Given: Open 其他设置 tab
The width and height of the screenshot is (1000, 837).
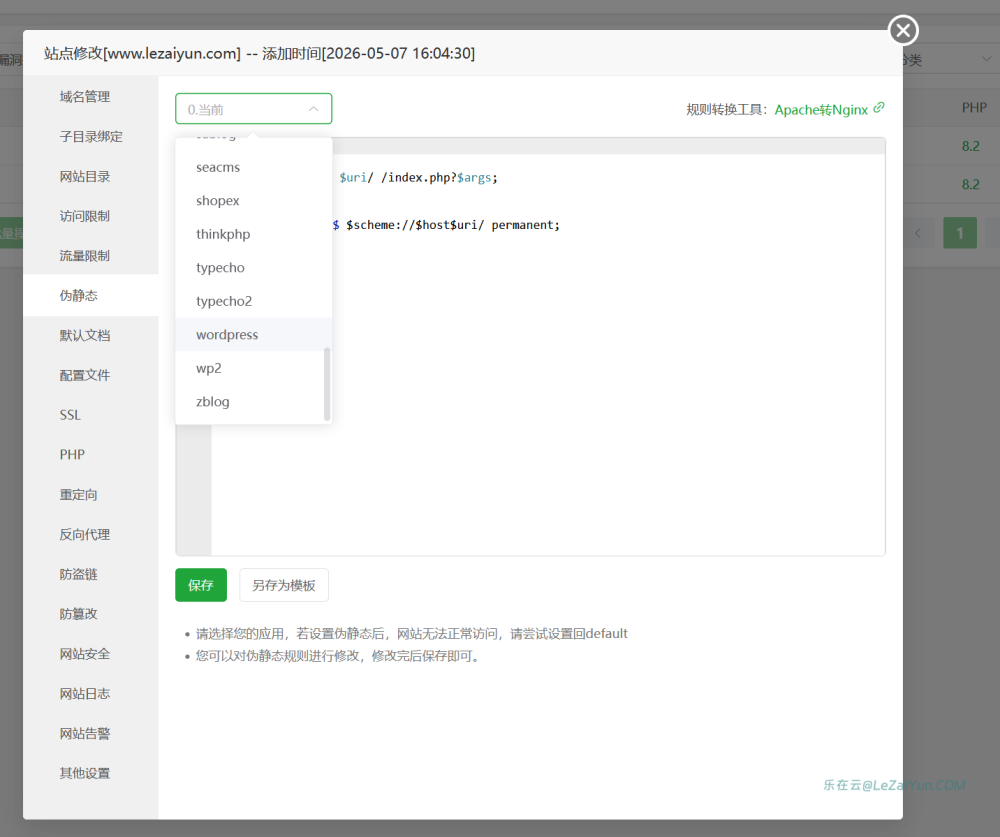Looking at the screenshot, I should point(91,773).
